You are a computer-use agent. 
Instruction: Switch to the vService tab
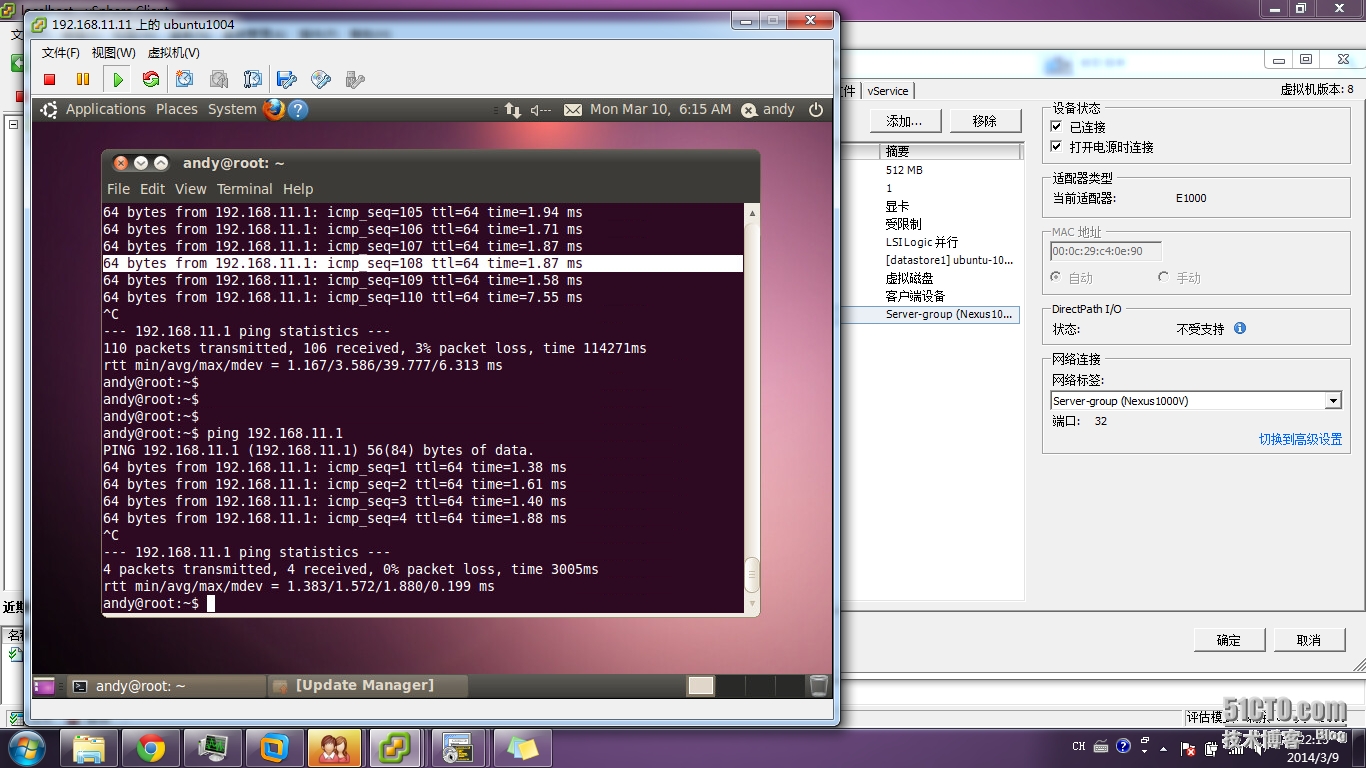[888, 91]
